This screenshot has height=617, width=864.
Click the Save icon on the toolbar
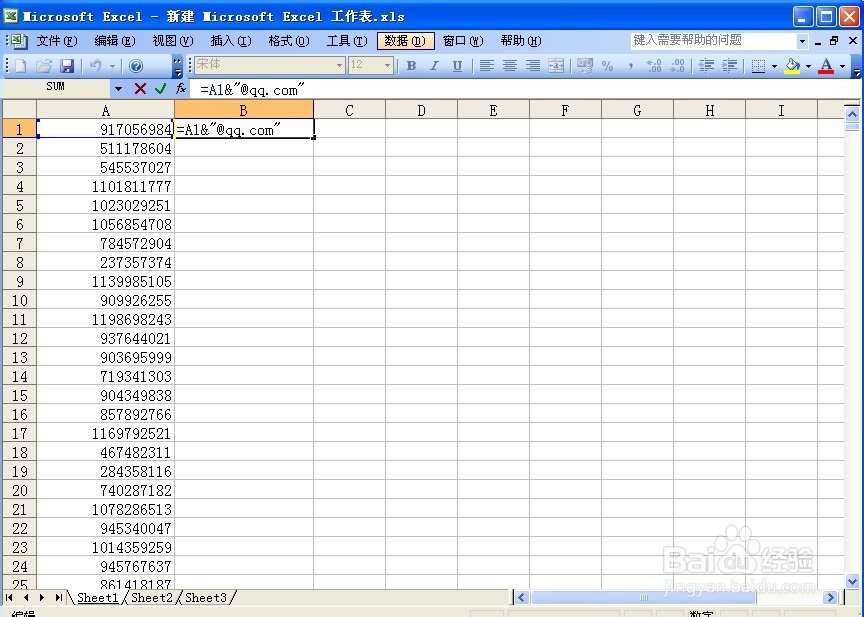point(65,65)
